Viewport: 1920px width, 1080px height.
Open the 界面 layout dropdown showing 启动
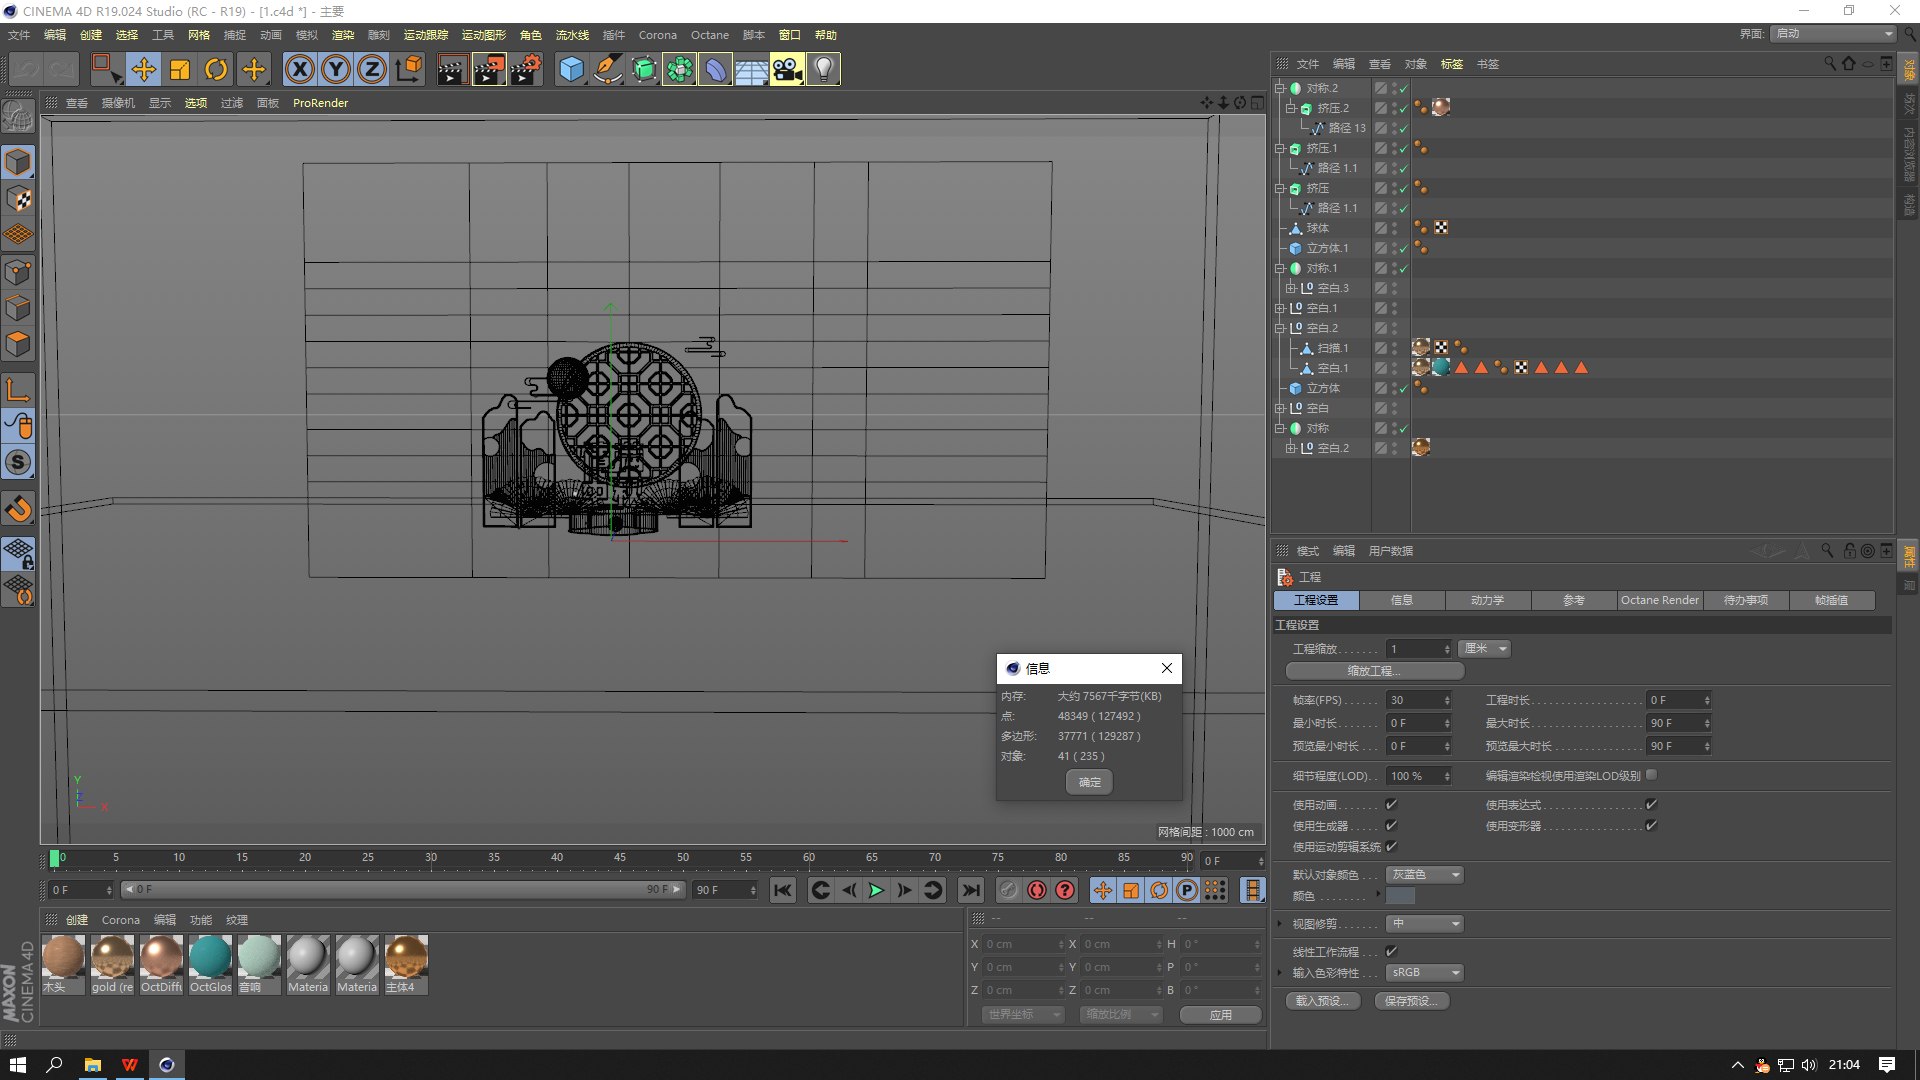pos(1834,34)
